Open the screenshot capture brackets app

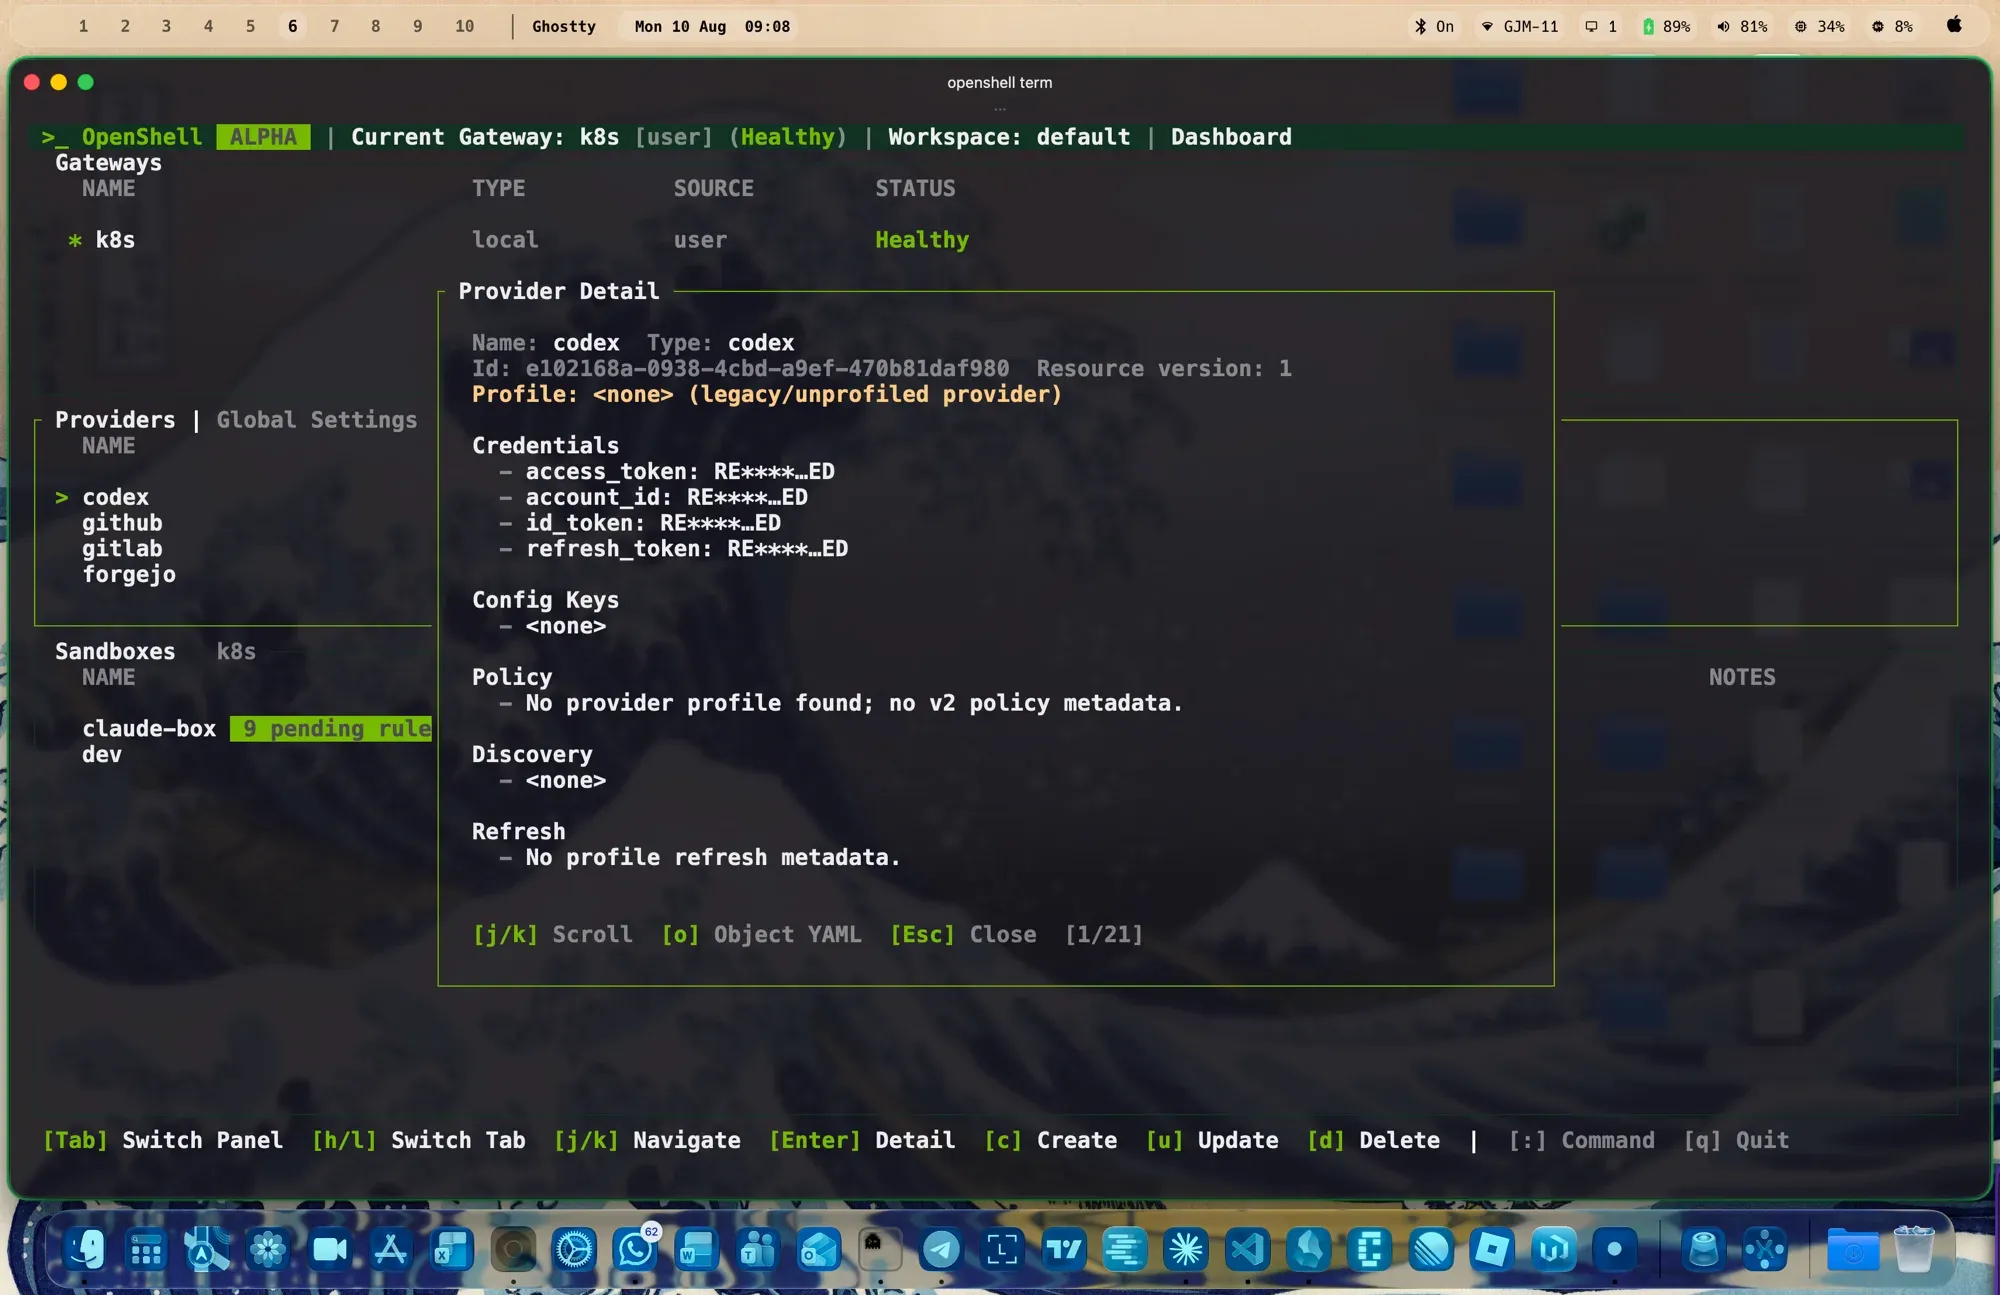pyautogui.click(x=1002, y=1249)
